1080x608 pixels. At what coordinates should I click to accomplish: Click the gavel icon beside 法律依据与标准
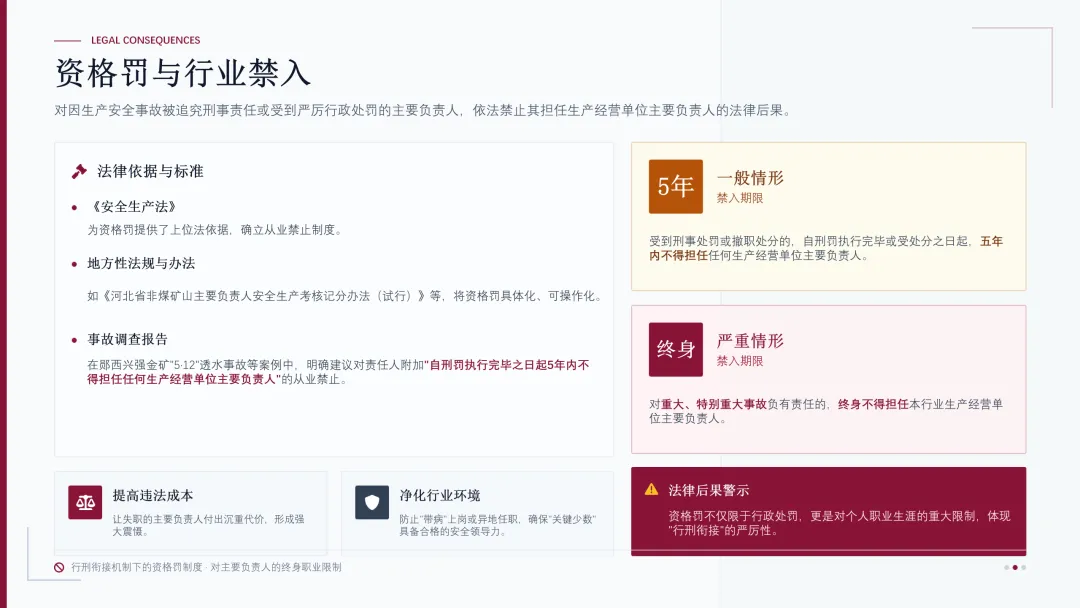click(x=79, y=171)
